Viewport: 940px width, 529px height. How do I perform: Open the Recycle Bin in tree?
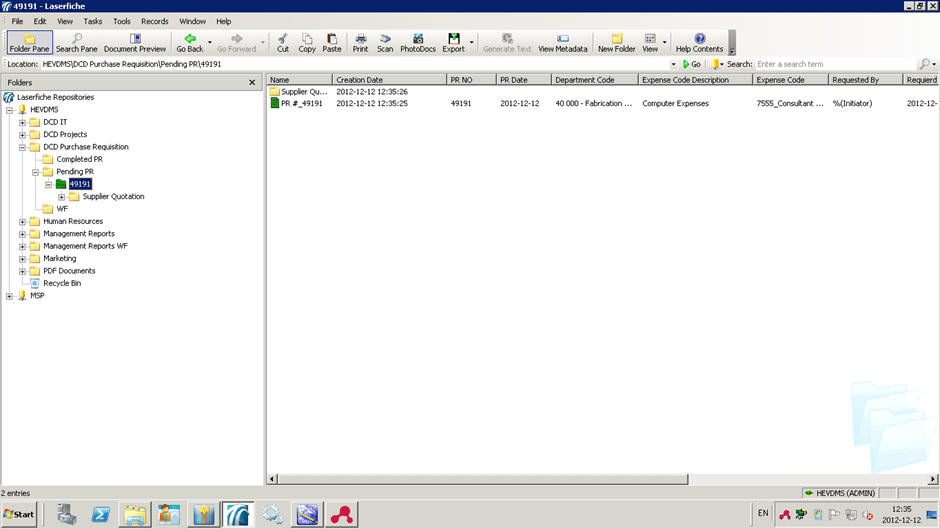pyautogui.click(x=62, y=283)
